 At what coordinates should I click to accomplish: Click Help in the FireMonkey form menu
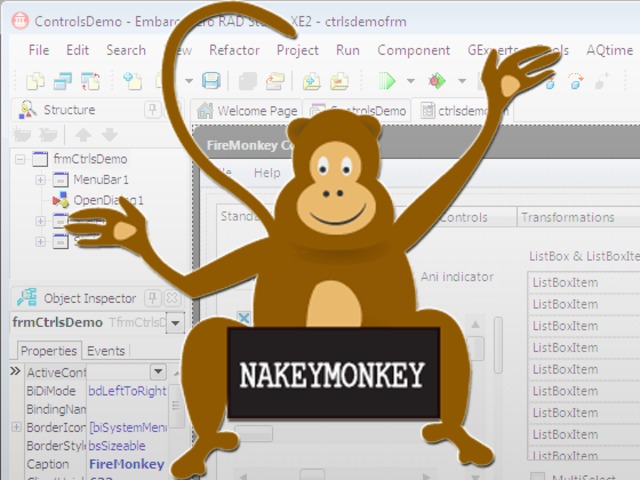point(267,172)
